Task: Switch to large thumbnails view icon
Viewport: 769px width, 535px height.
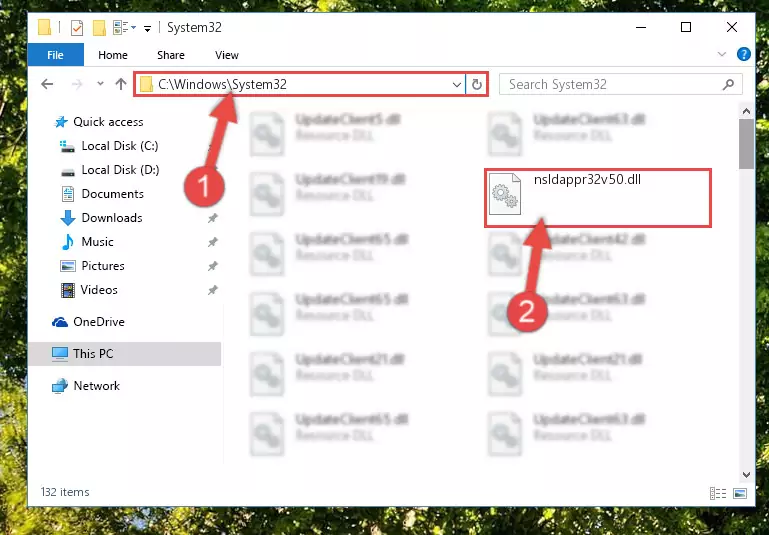Action: coord(740,493)
